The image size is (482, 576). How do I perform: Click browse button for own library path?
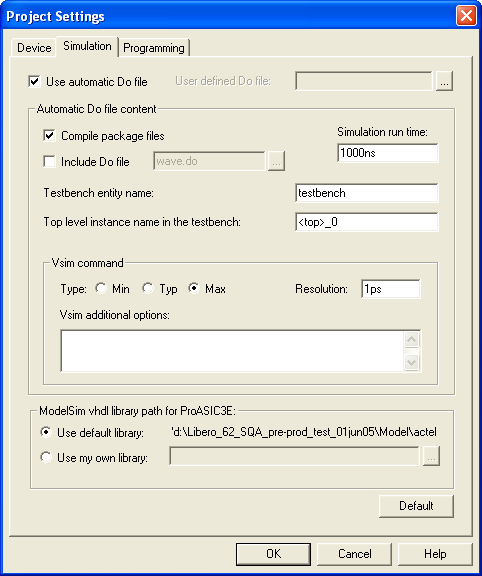coord(431,456)
